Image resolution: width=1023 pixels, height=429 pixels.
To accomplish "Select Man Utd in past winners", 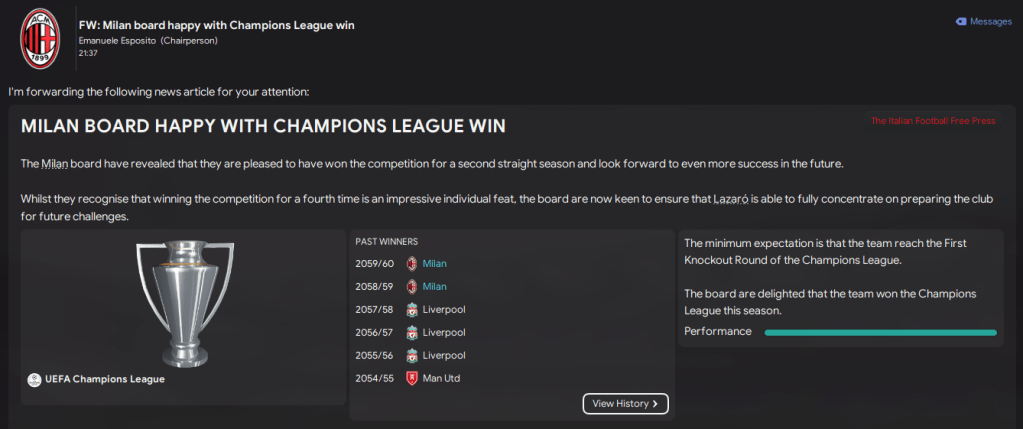I will coord(441,379).
